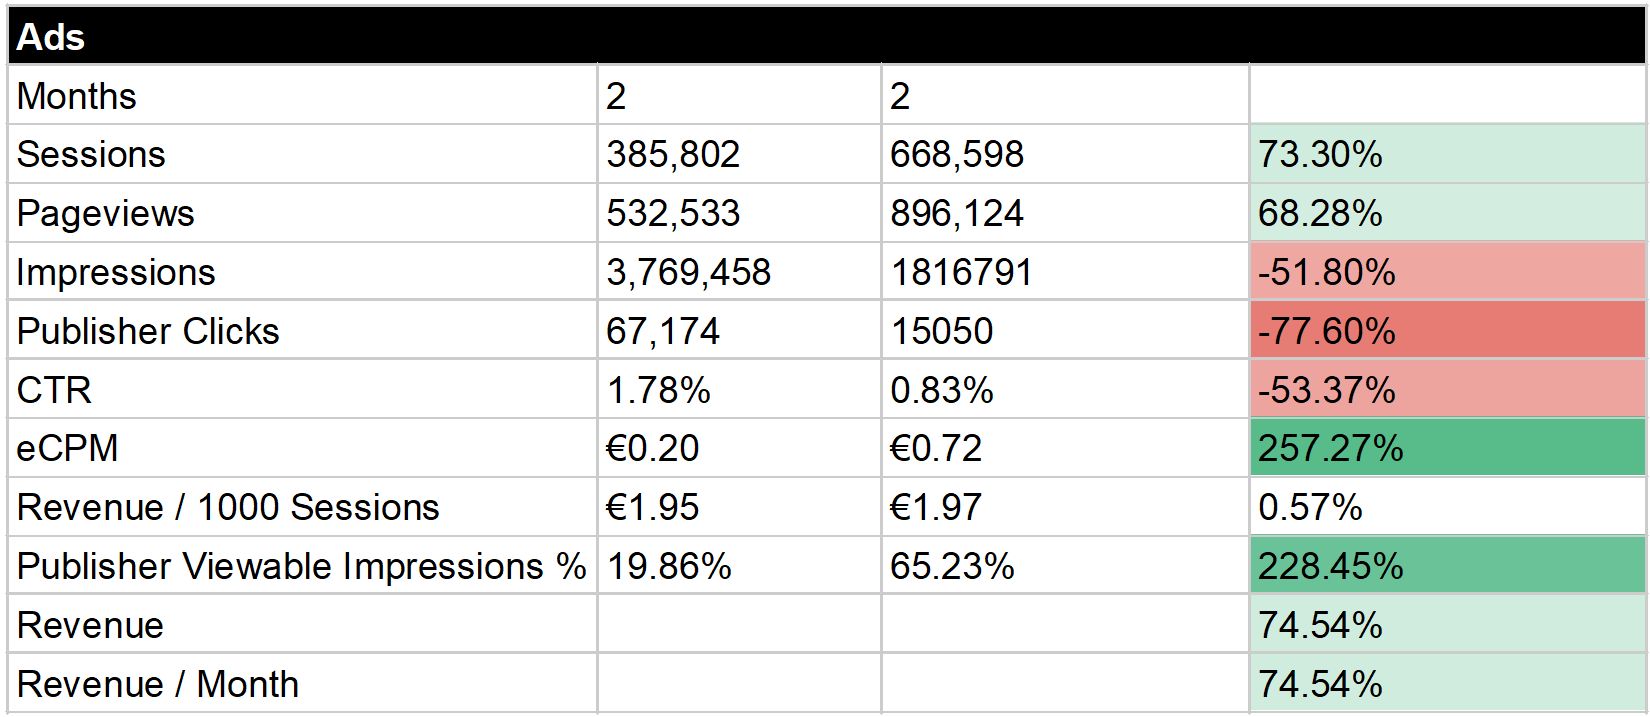Image resolution: width=1650 pixels, height=717 pixels.
Task: Click the -53.37% change cell
Action: (x=1326, y=391)
